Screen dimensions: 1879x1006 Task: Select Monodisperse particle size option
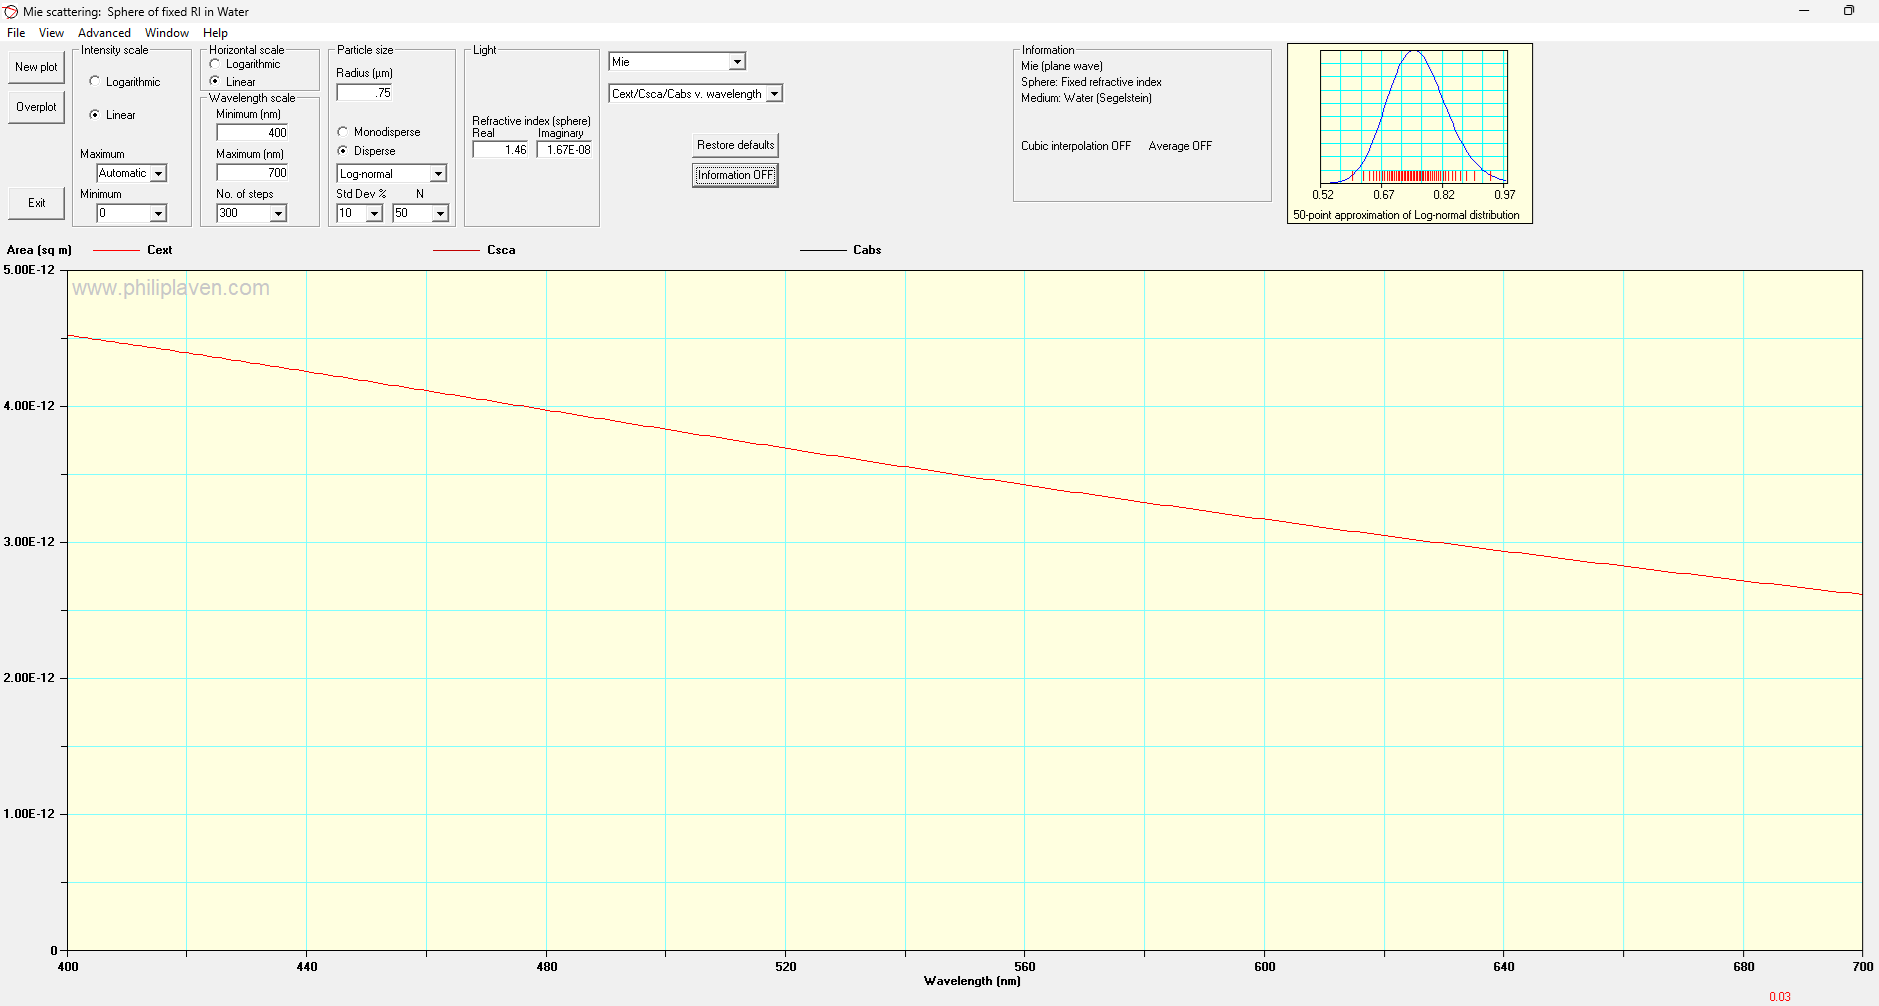(343, 132)
